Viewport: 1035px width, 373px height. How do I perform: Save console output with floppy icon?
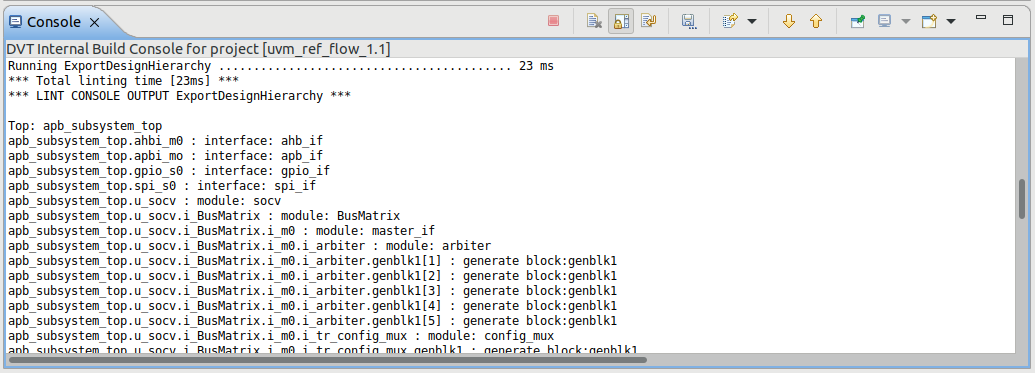click(689, 22)
